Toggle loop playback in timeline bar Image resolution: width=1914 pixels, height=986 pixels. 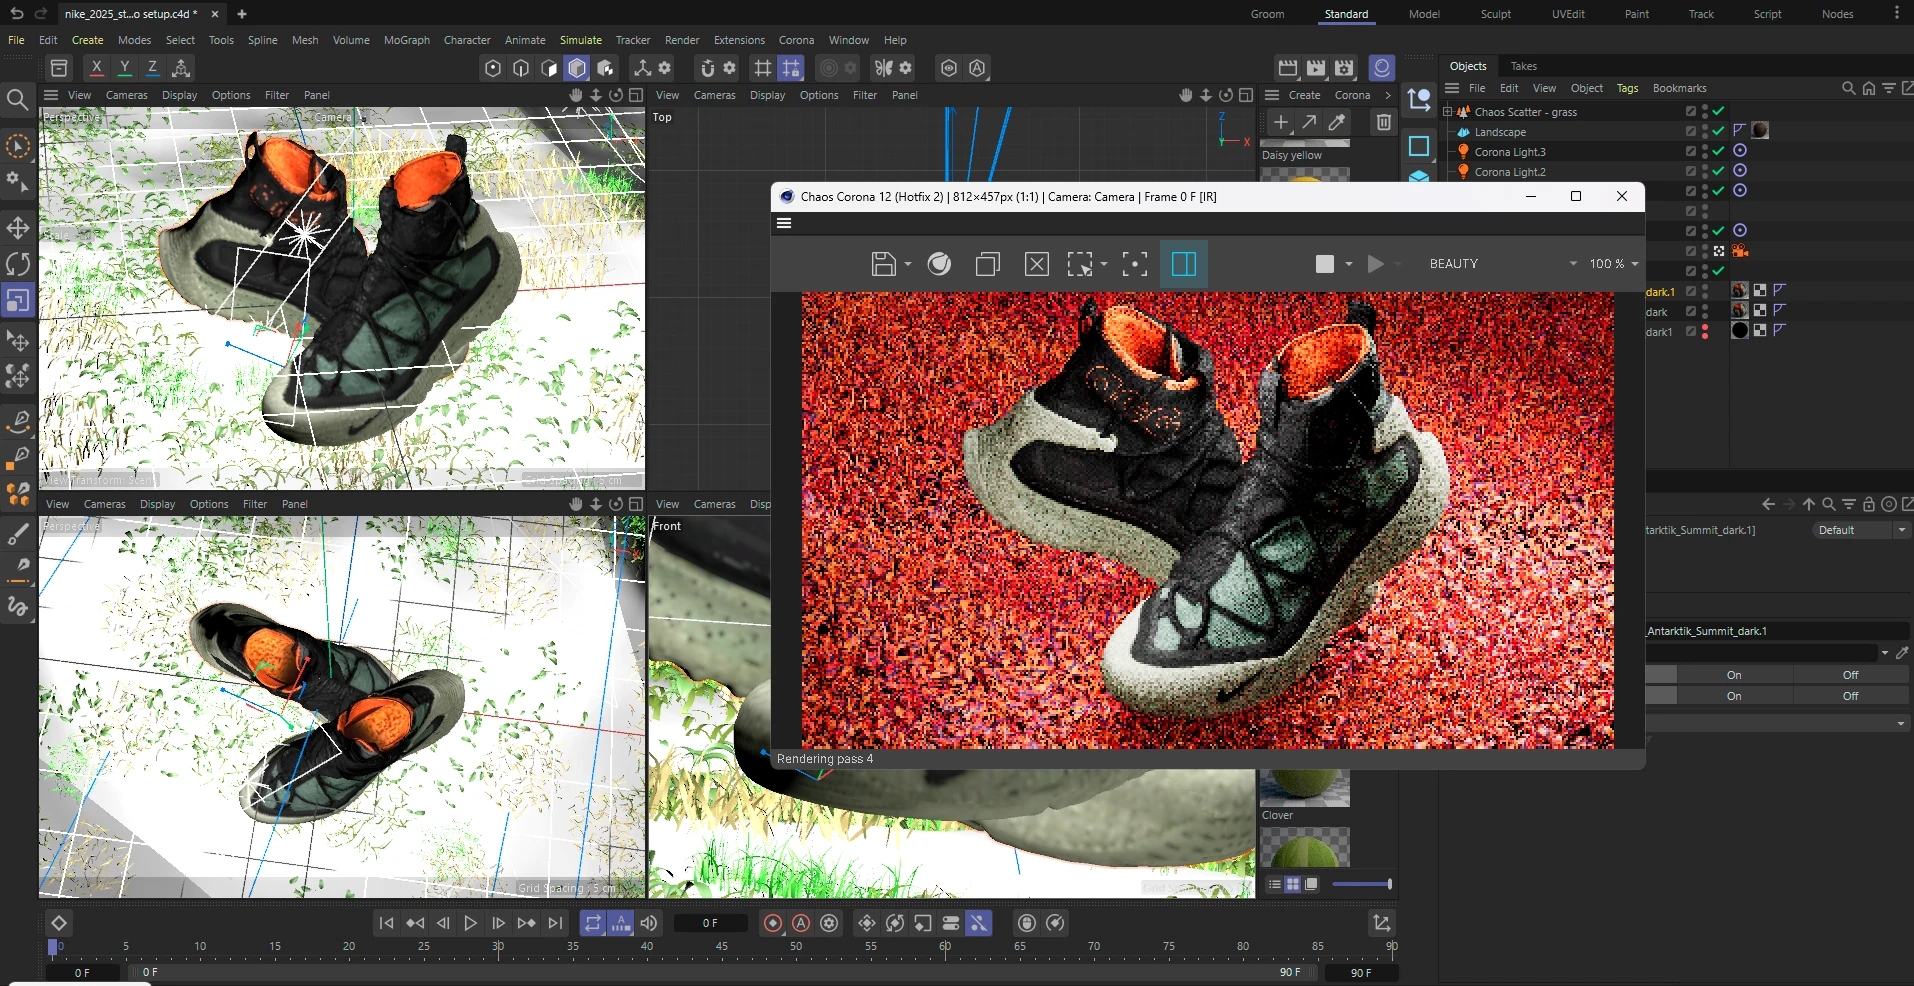[593, 923]
